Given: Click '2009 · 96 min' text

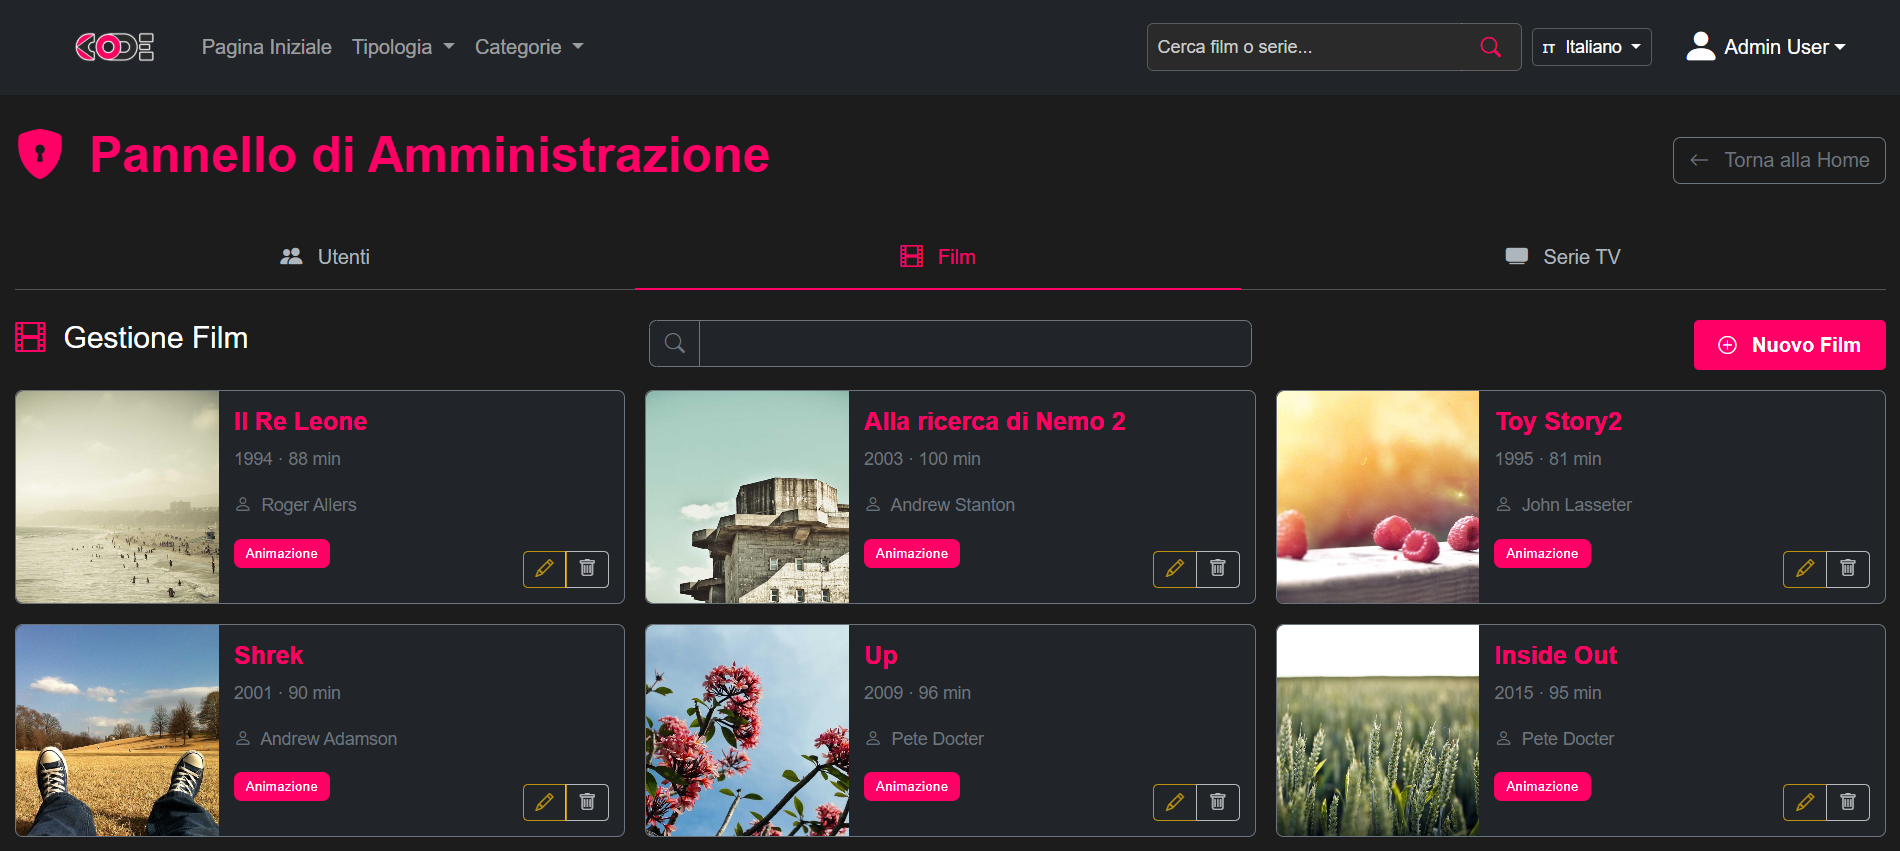Looking at the screenshot, I should pos(917,693).
